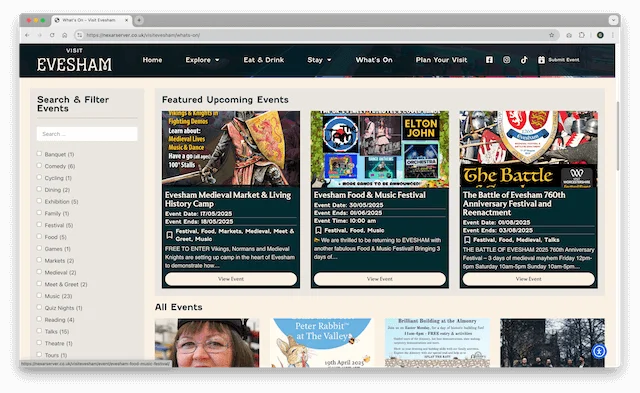This screenshot has height=393, width=640.
Task: Click View Event for Medieval Market
Action: click(x=231, y=279)
